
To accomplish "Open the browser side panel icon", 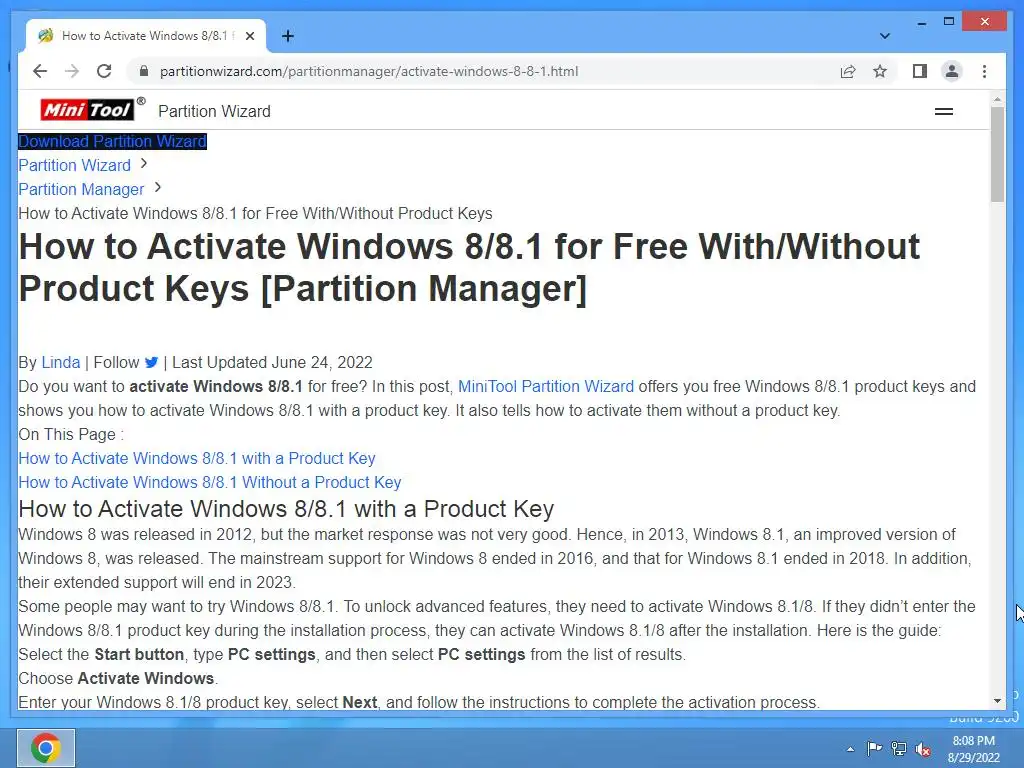I will 920,71.
